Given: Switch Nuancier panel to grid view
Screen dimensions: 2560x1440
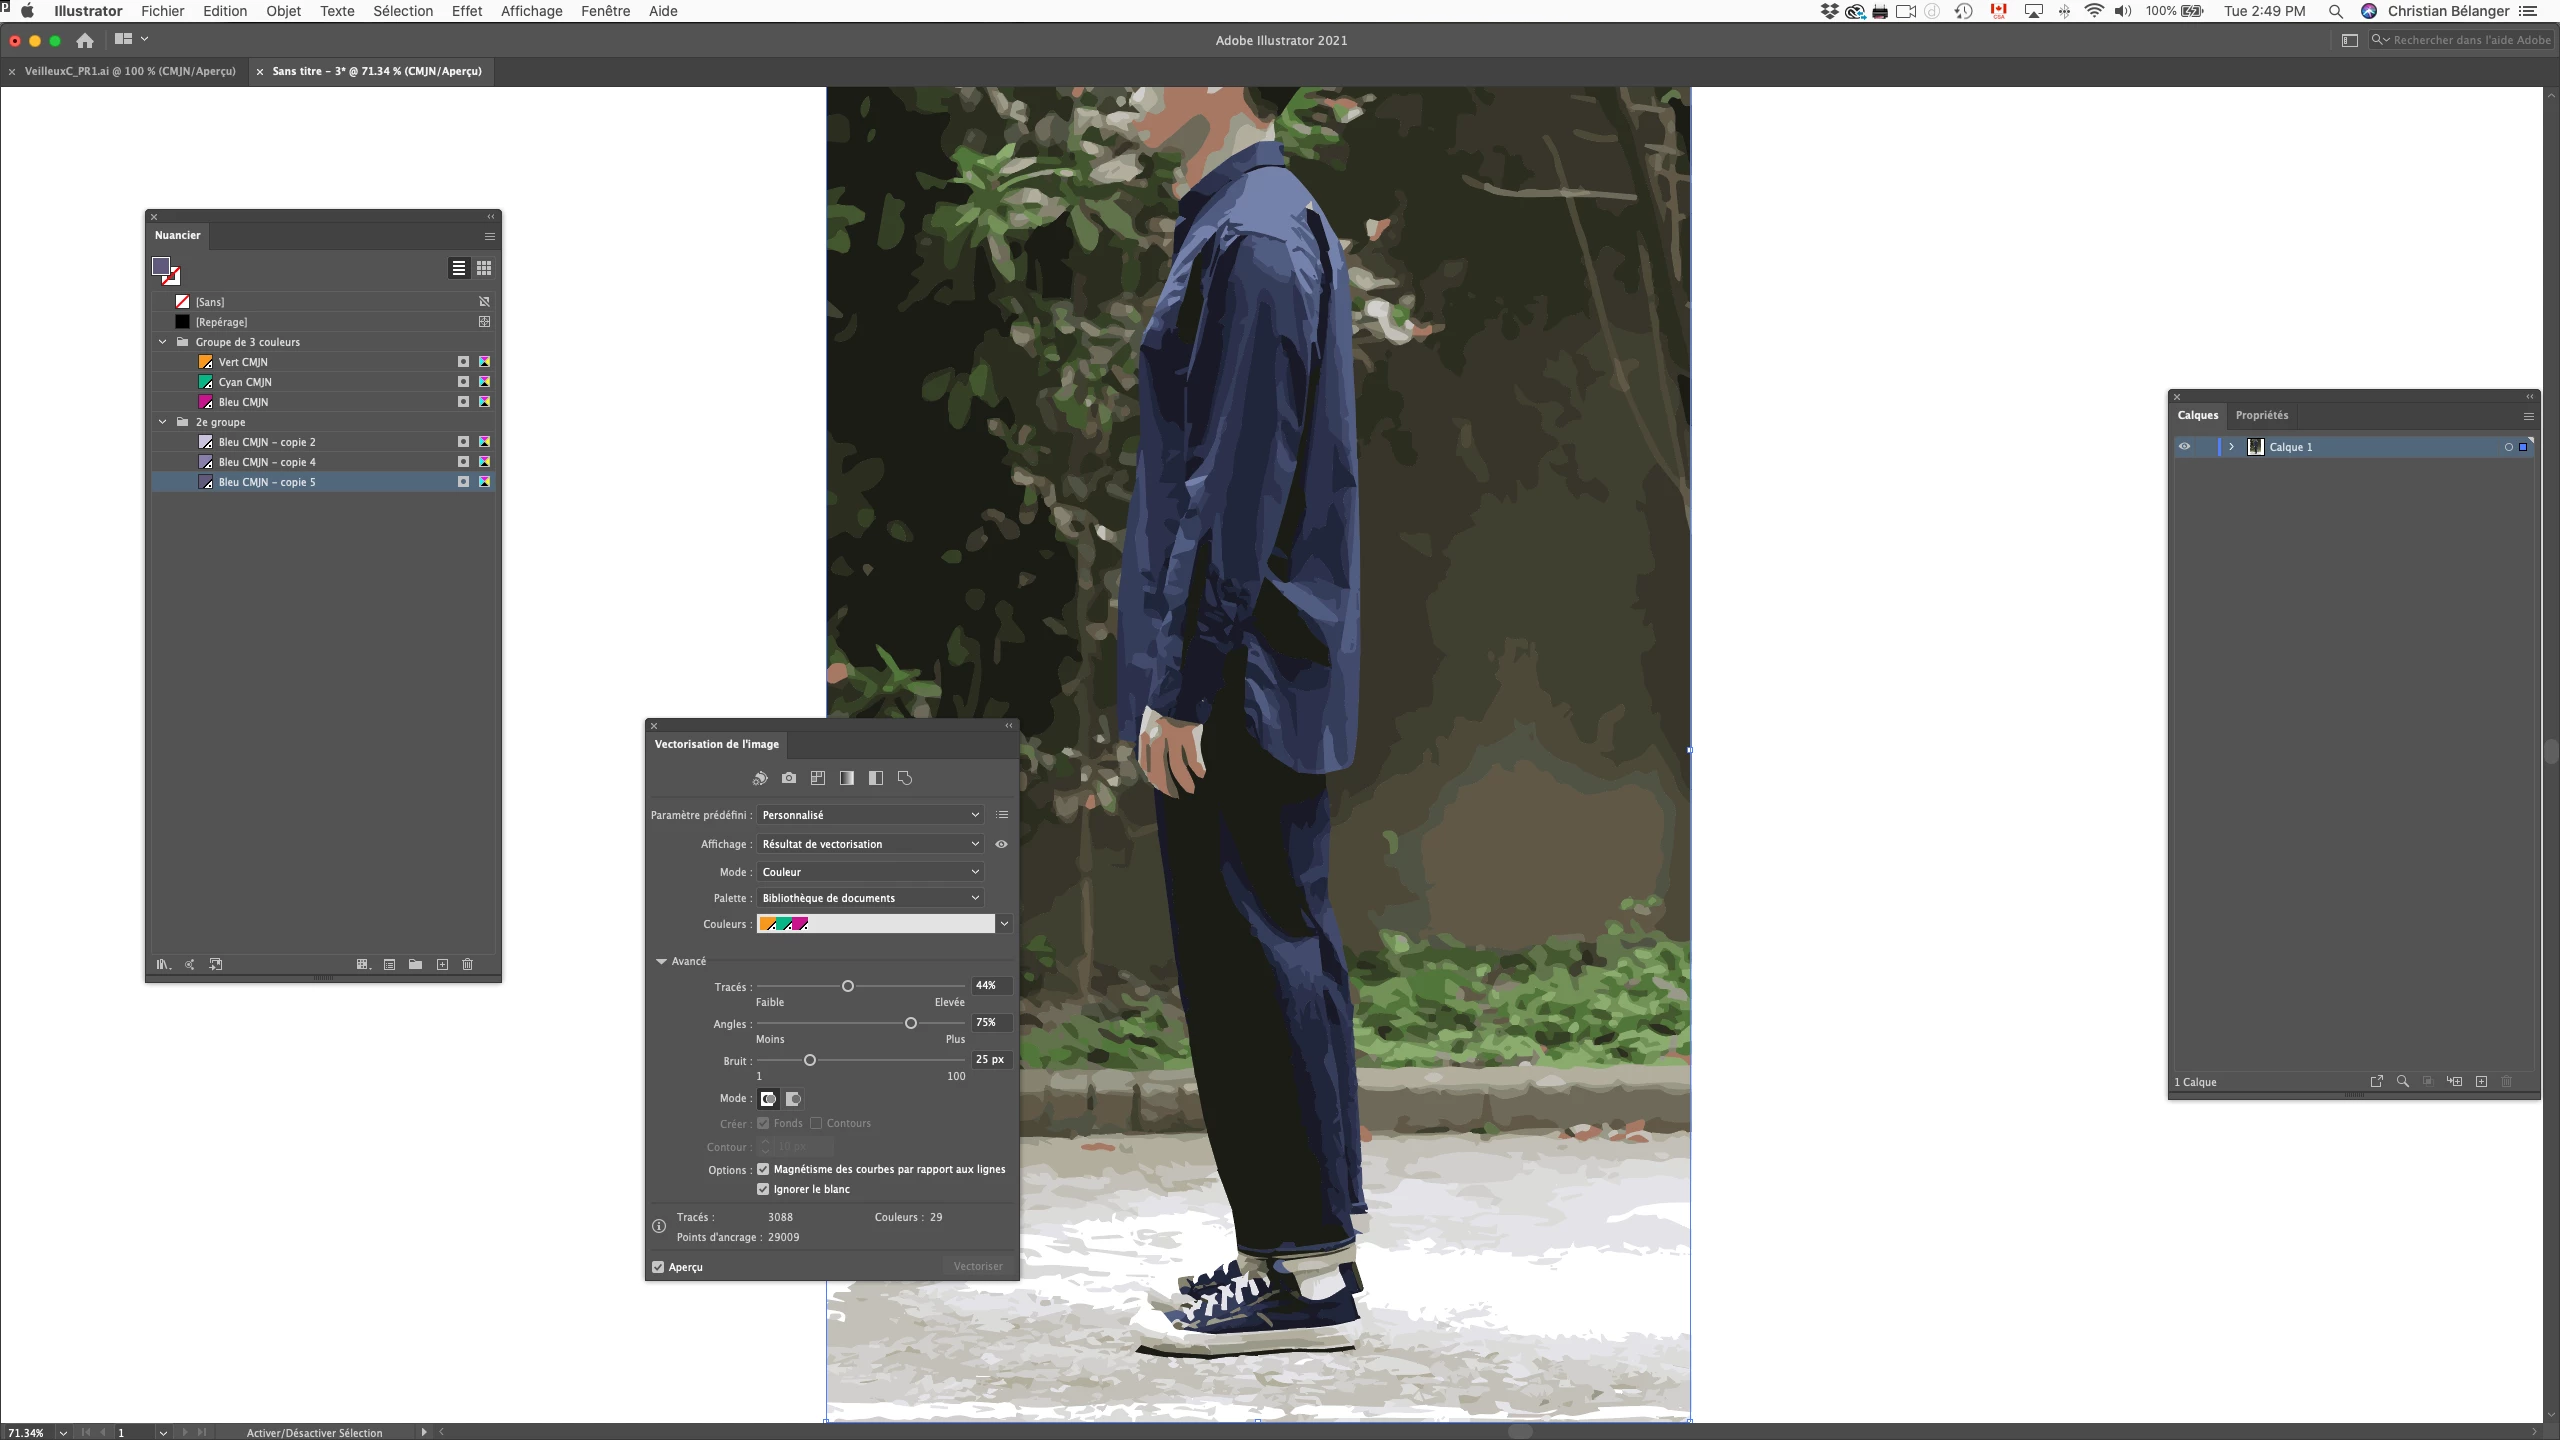Looking at the screenshot, I should [484, 268].
